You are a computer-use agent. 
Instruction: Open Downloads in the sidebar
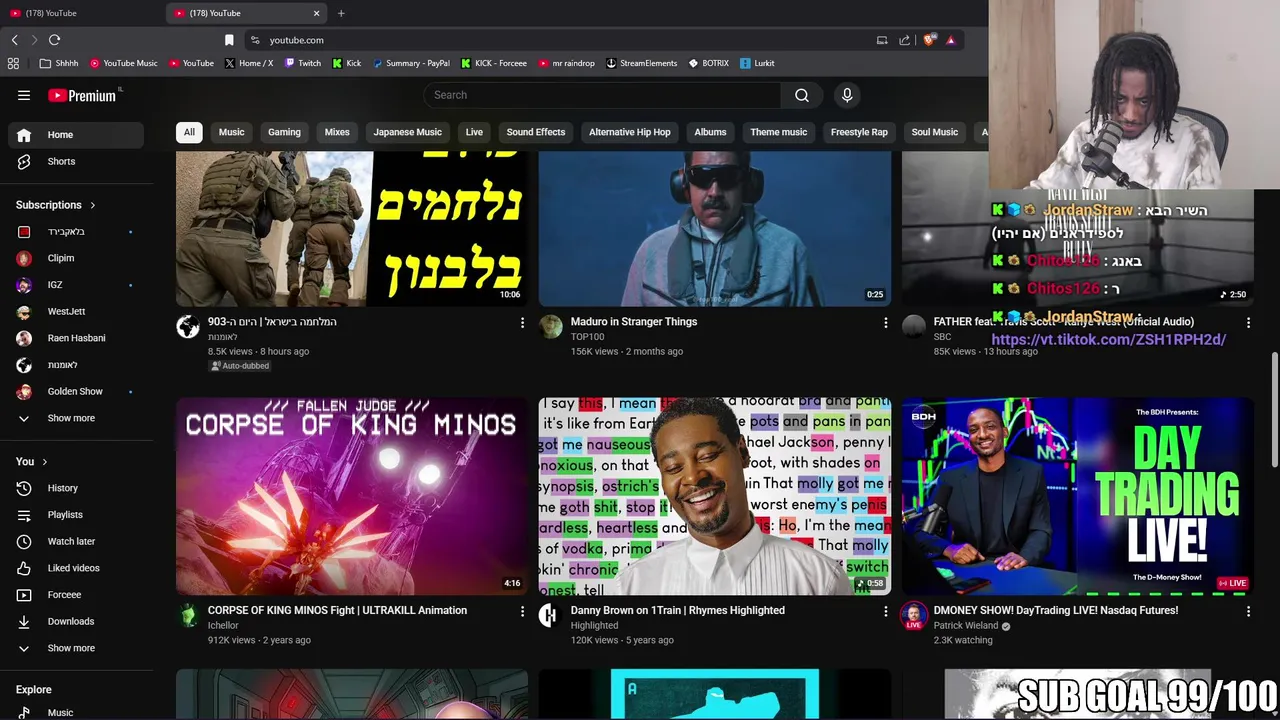[78, 621]
